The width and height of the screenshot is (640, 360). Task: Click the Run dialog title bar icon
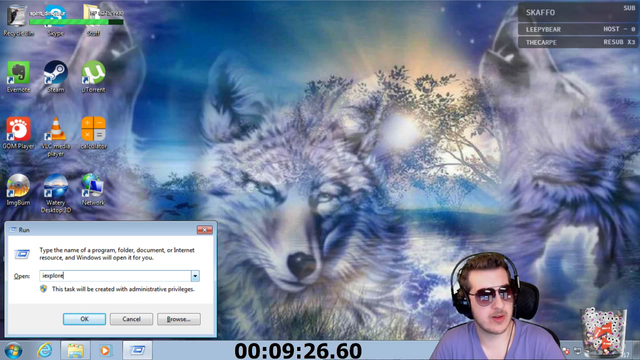(13, 230)
